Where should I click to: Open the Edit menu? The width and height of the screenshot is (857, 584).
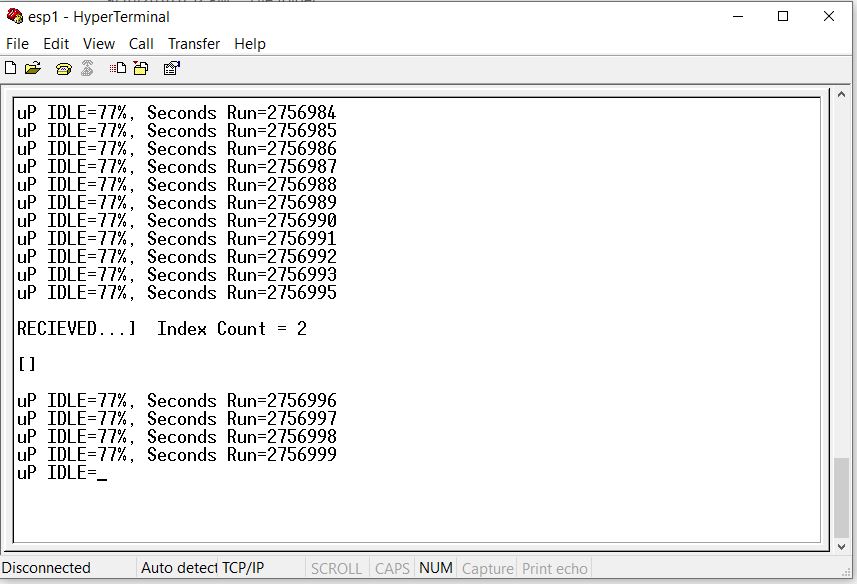point(56,44)
